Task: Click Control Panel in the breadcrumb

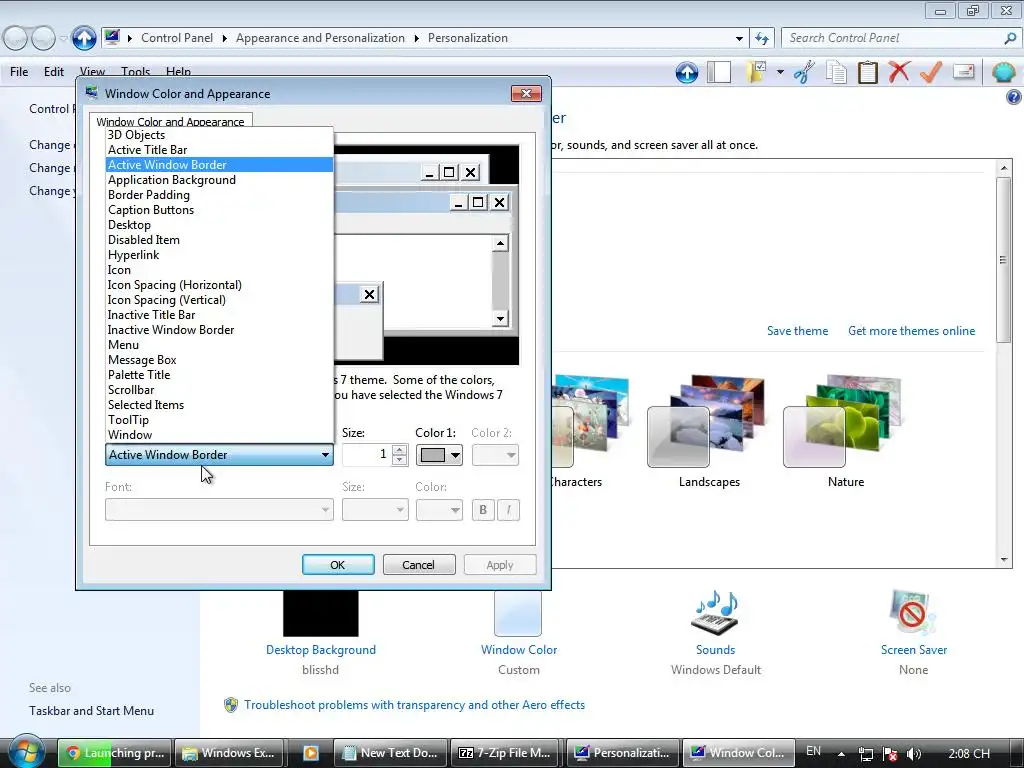Action: point(177,38)
